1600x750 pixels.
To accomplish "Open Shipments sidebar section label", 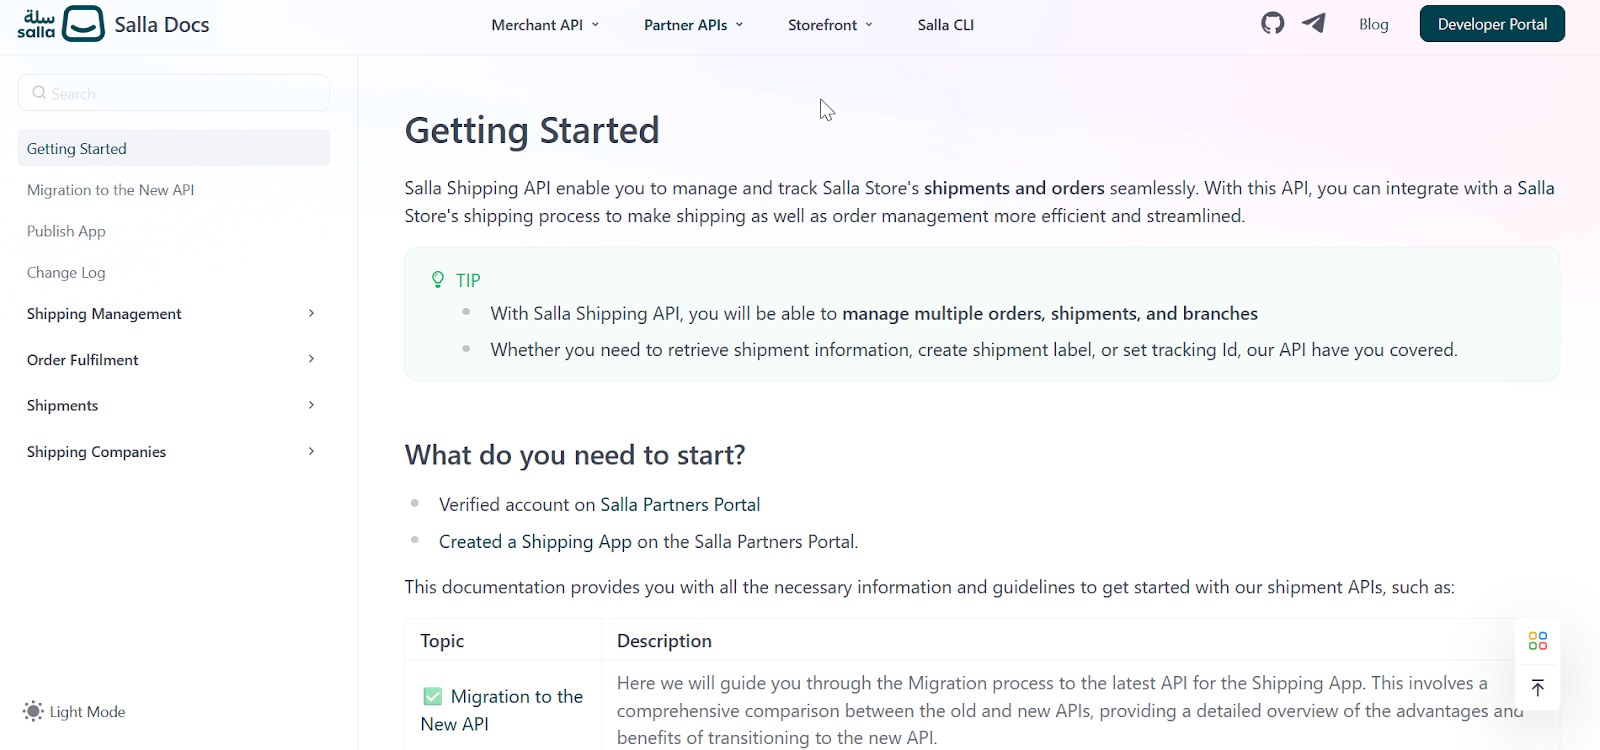I will [x=62, y=406].
